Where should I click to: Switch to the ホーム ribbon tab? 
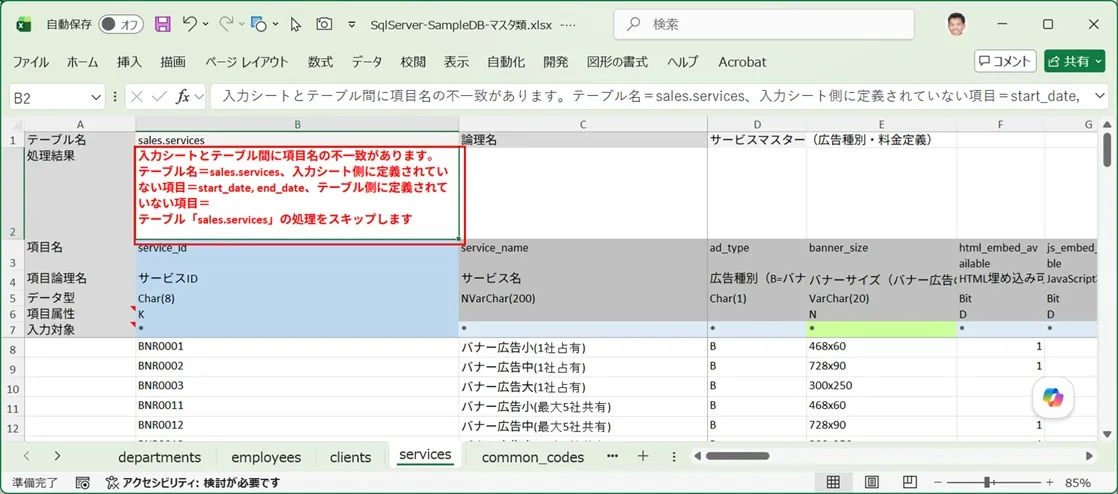(83, 62)
